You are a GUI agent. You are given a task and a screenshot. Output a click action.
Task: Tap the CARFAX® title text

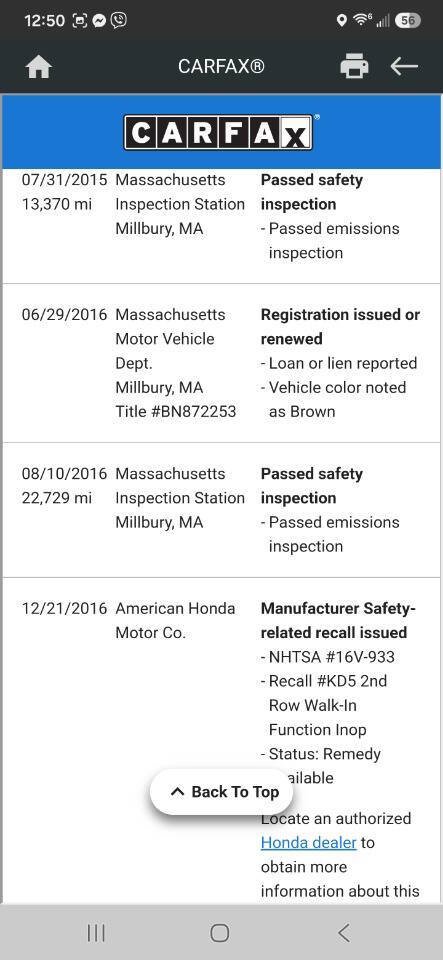click(x=222, y=66)
